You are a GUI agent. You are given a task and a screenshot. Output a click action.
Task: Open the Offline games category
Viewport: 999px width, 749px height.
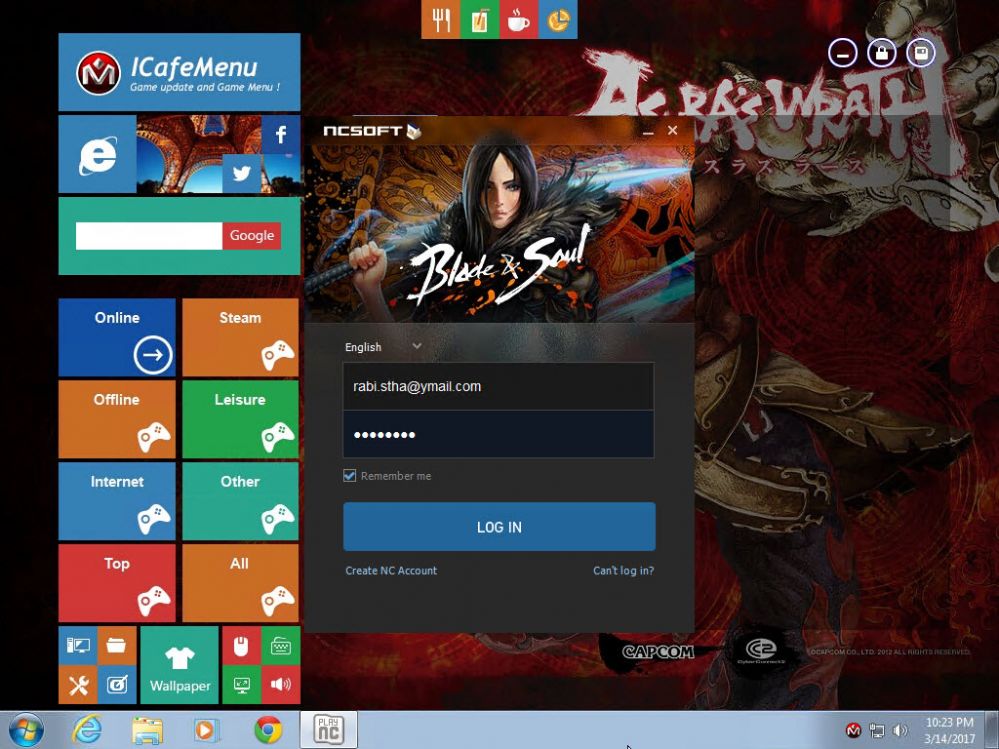pos(117,419)
